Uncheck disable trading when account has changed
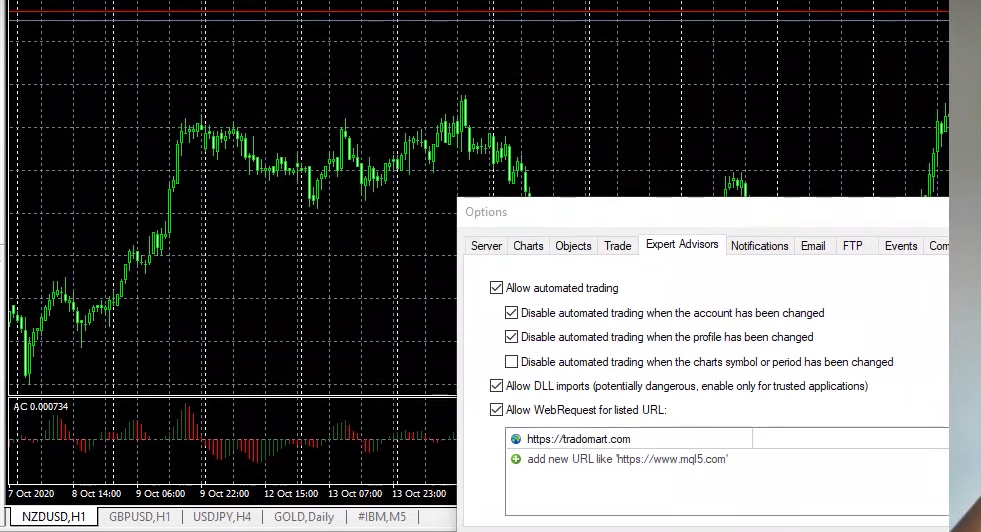Viewport: 981px width, 532px height. [x=512, y=313]
